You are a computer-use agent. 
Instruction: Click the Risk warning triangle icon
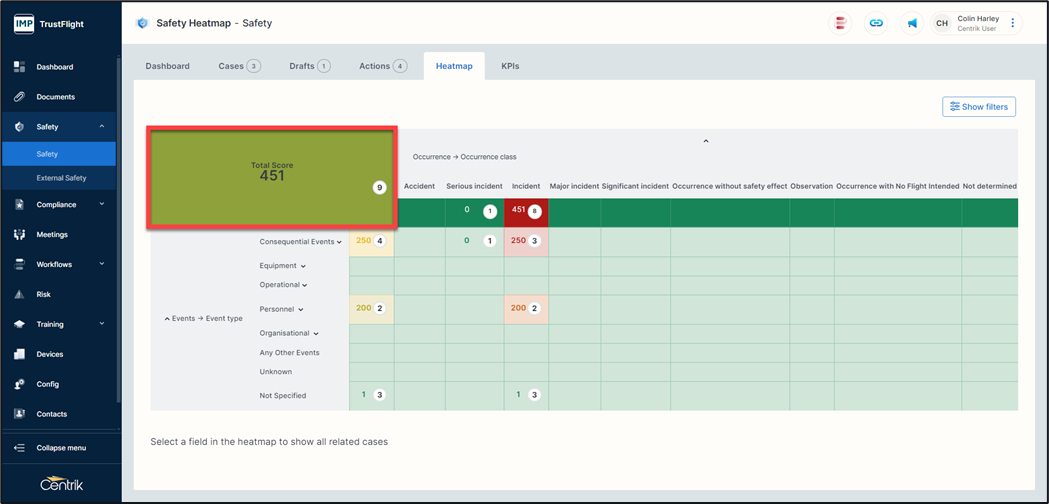pos(19,295)
